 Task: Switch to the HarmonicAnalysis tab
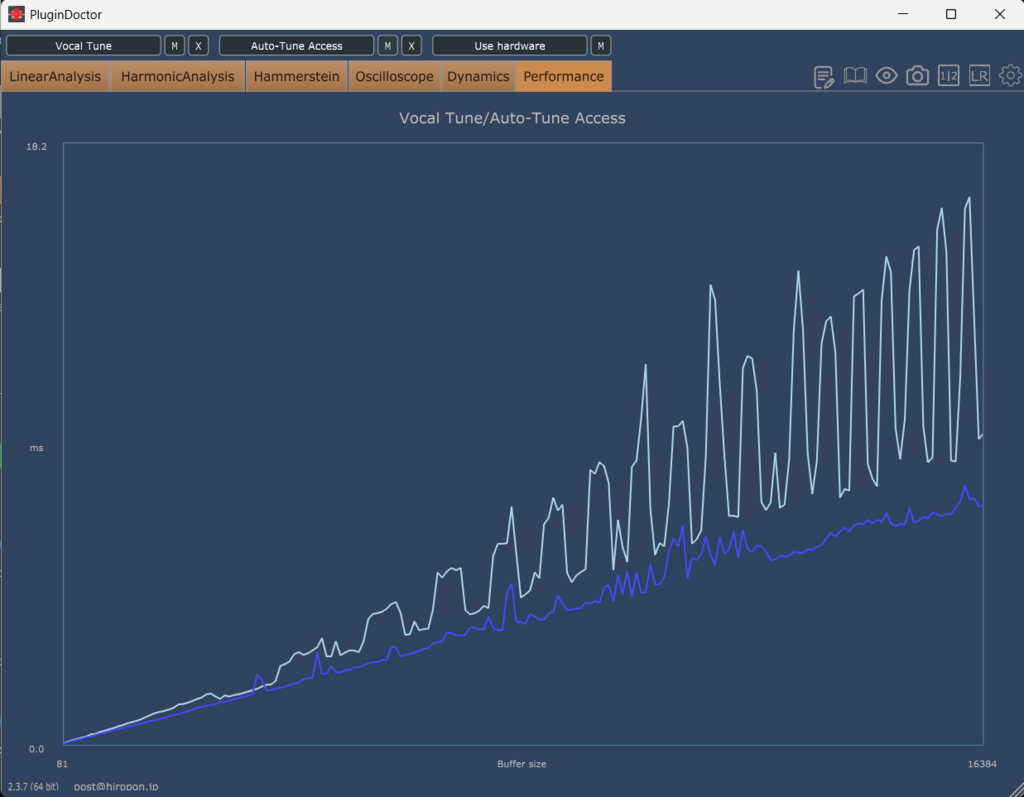click(x=178, y=76)
